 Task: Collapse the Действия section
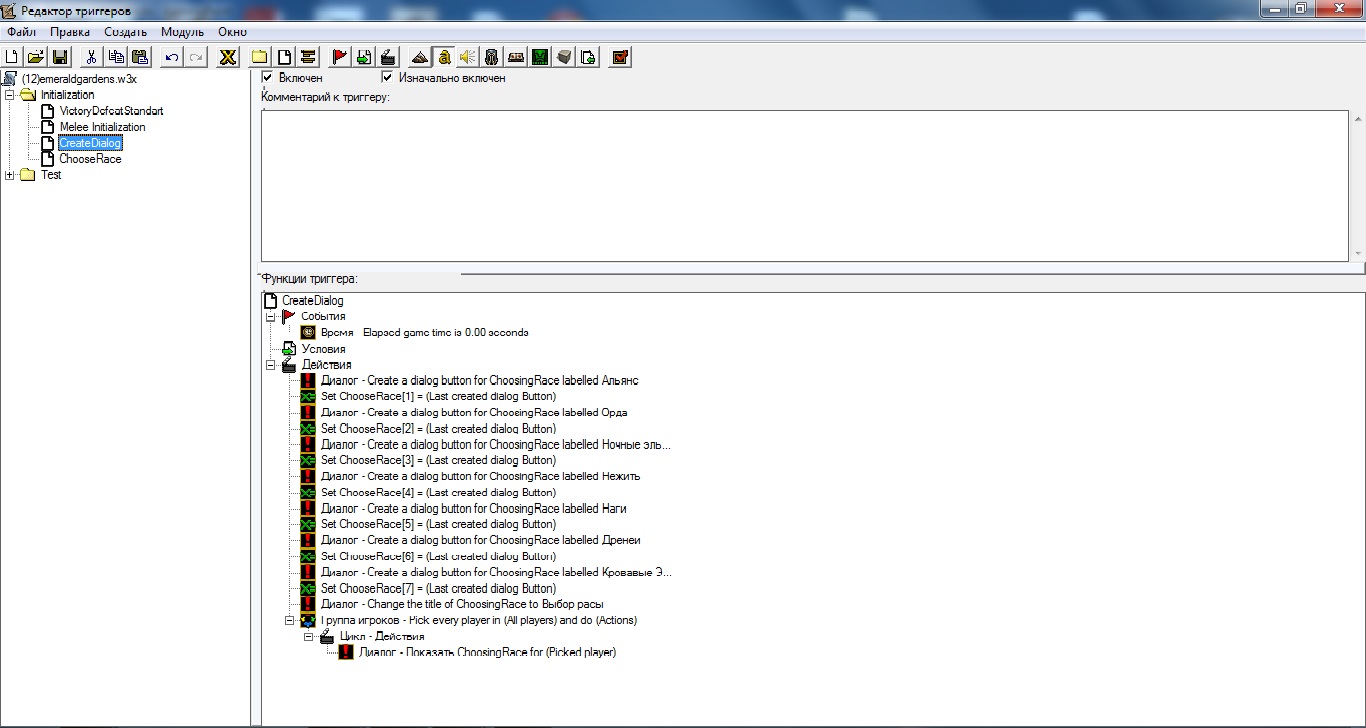271,365
